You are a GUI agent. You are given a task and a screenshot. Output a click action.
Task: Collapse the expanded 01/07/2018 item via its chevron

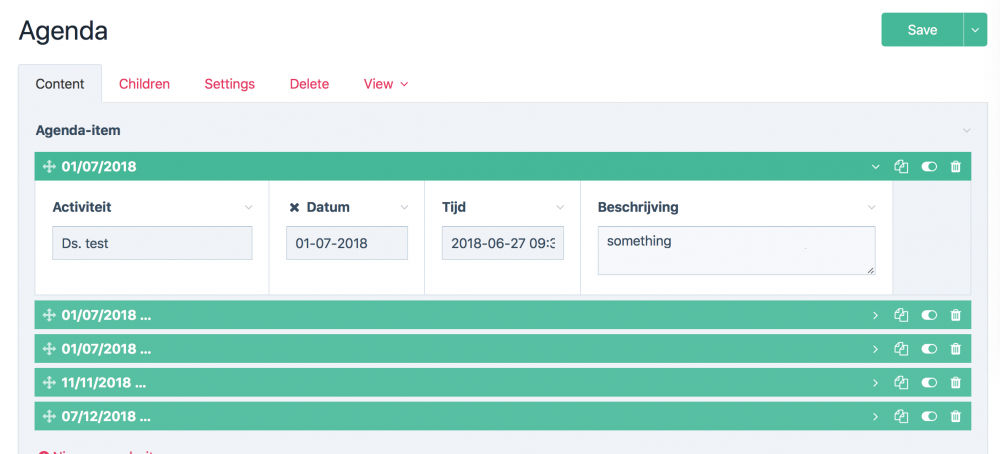876,167
